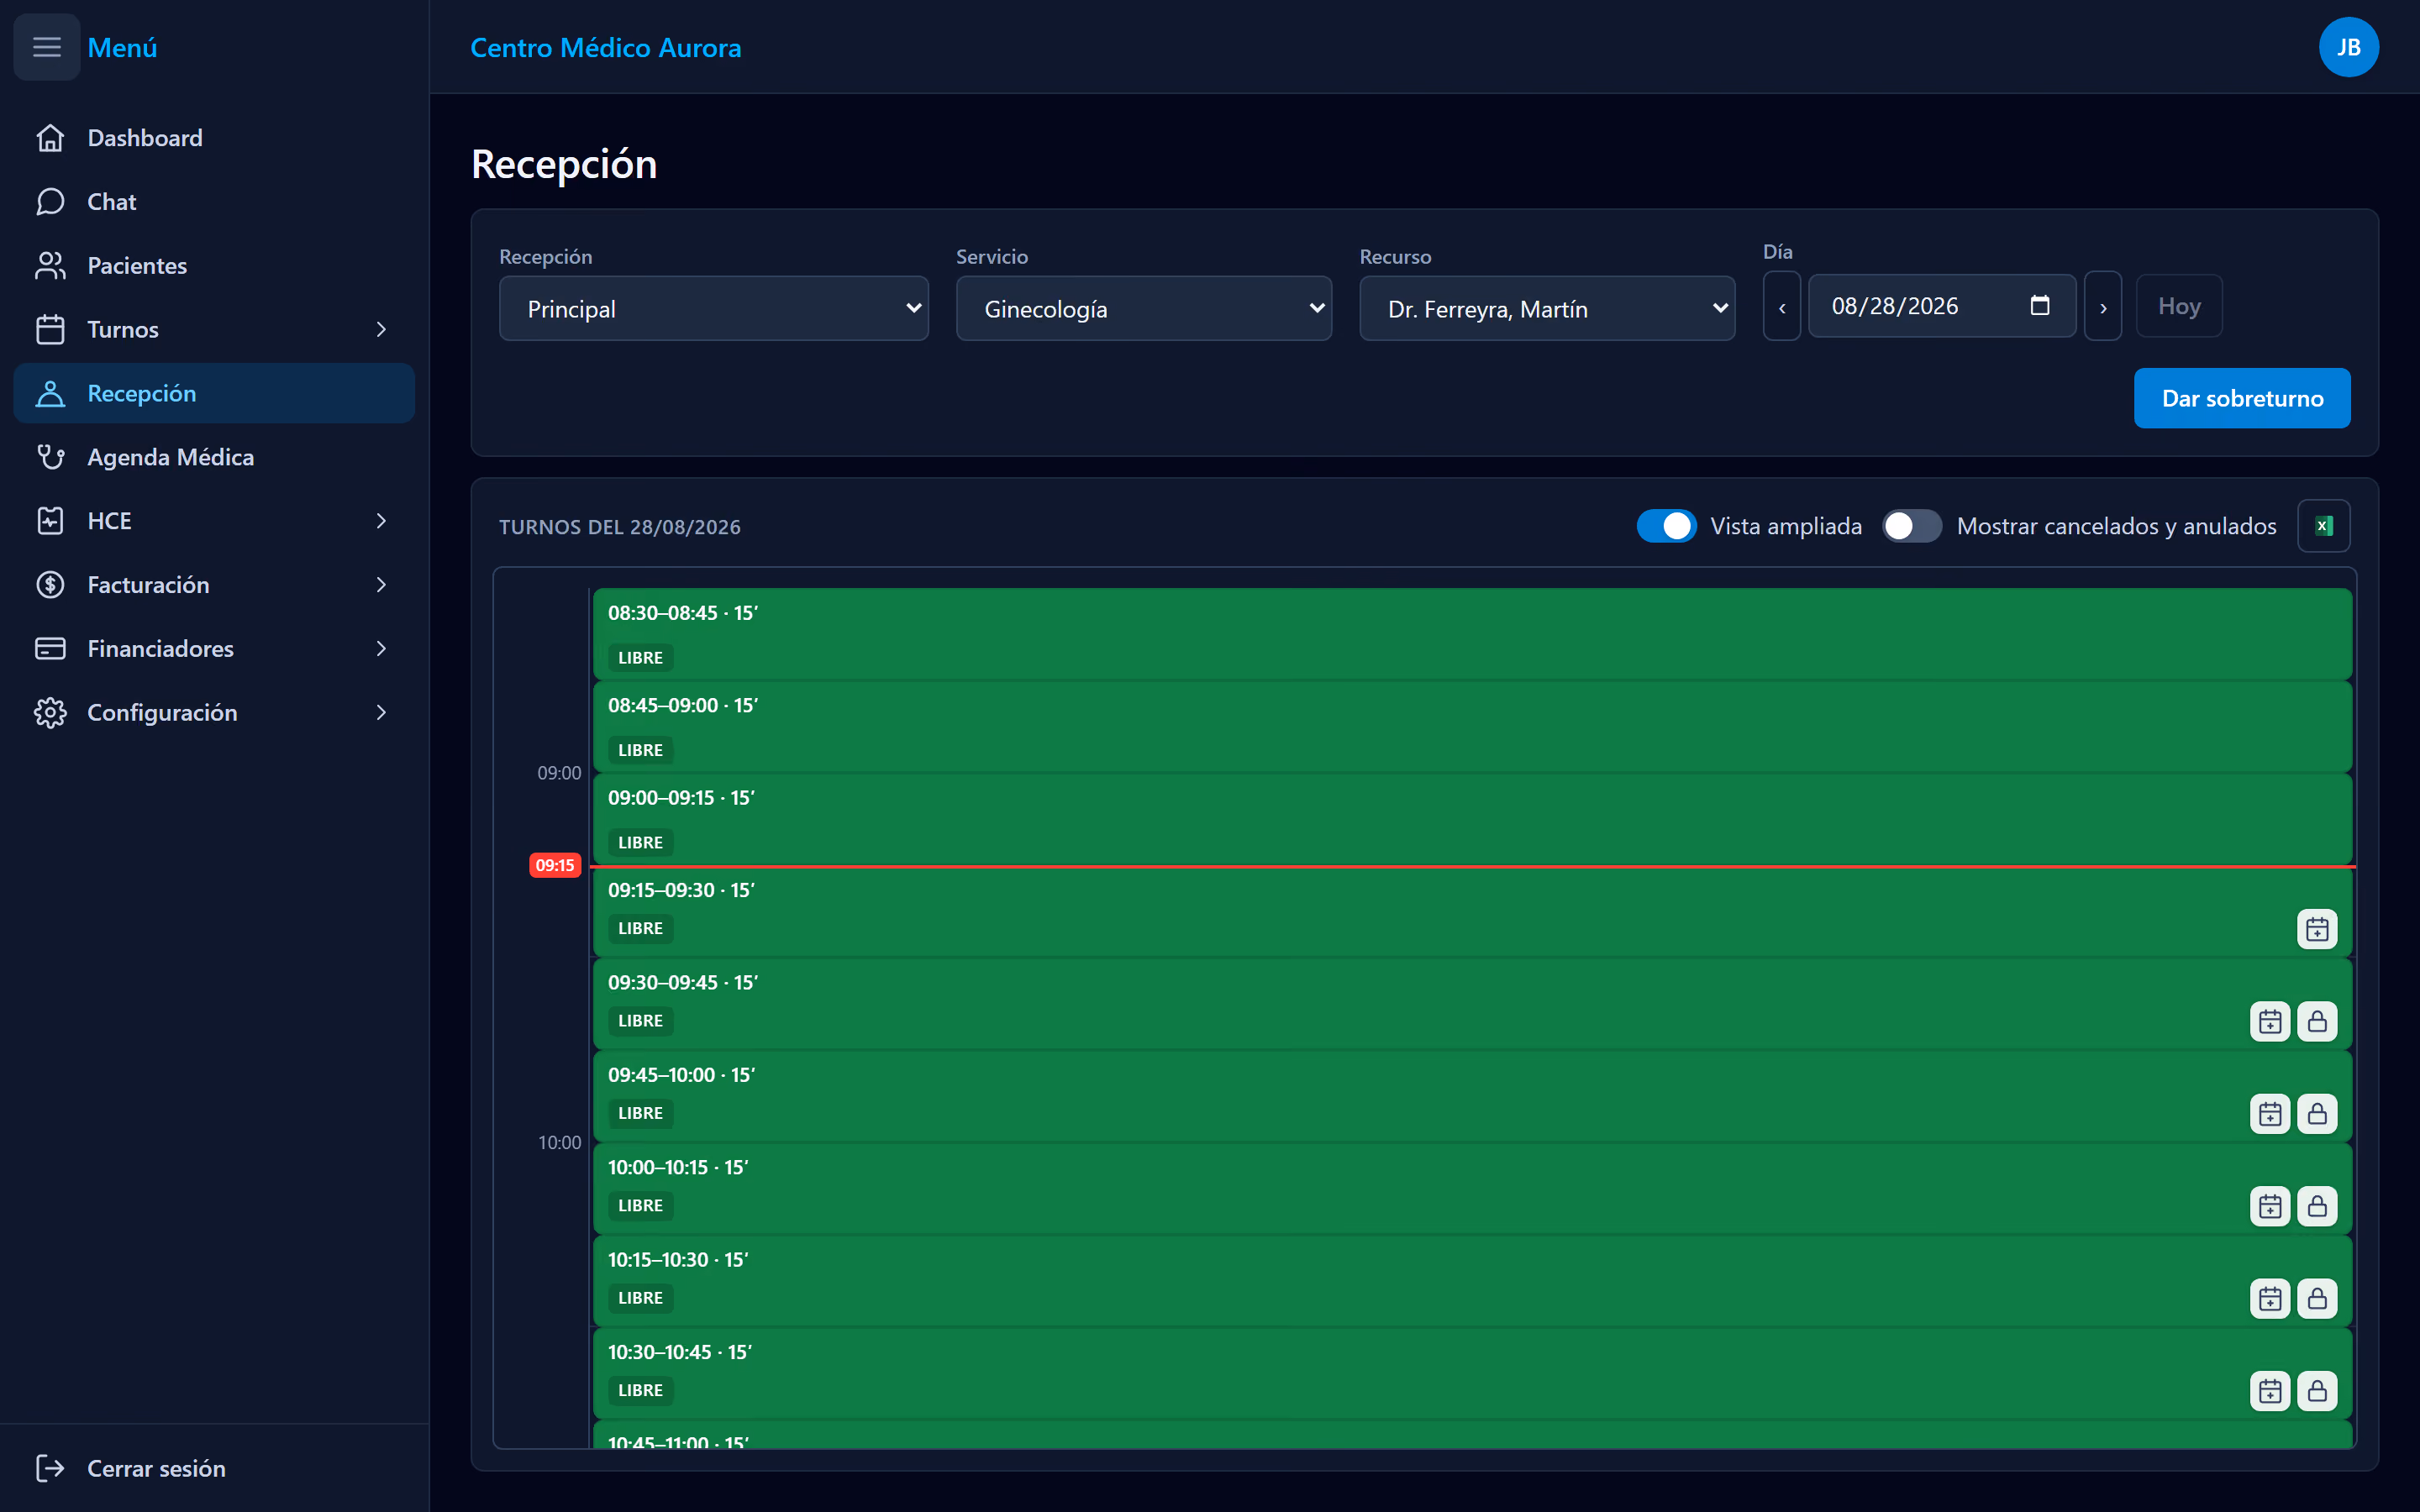Go to previous day arrow
This screenshot has width=2420, height=1512.
1781,307
